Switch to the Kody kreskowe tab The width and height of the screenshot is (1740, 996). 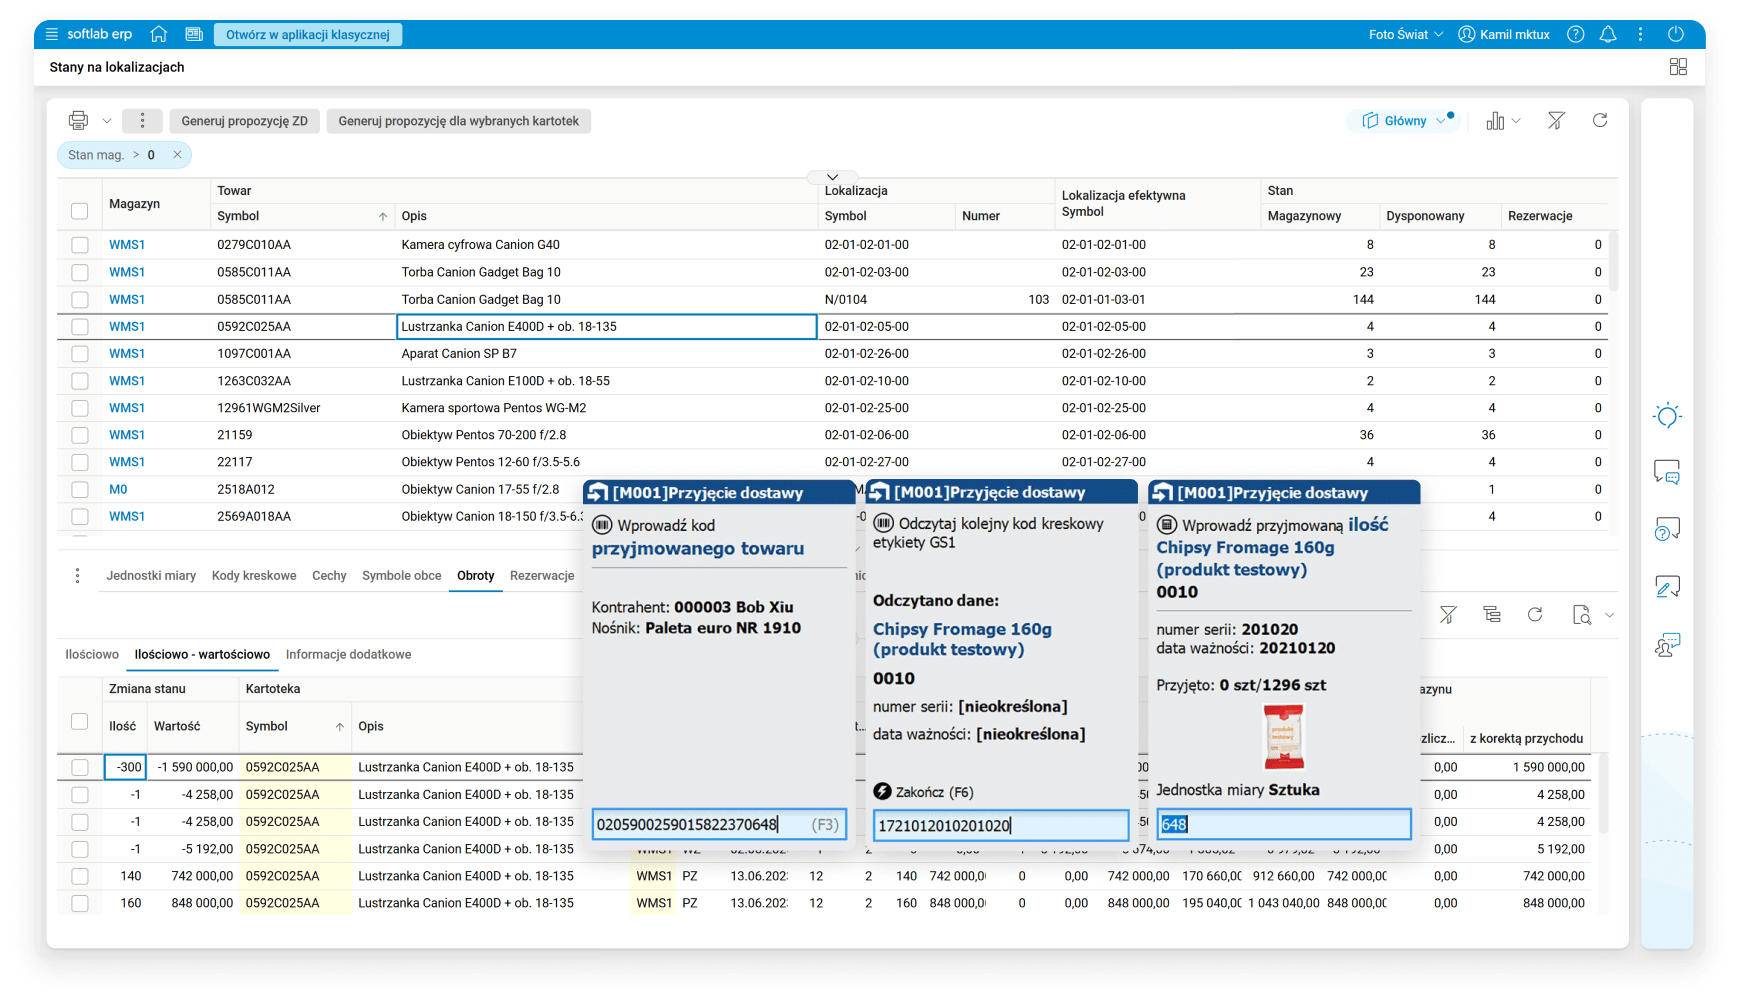(254, 576)
